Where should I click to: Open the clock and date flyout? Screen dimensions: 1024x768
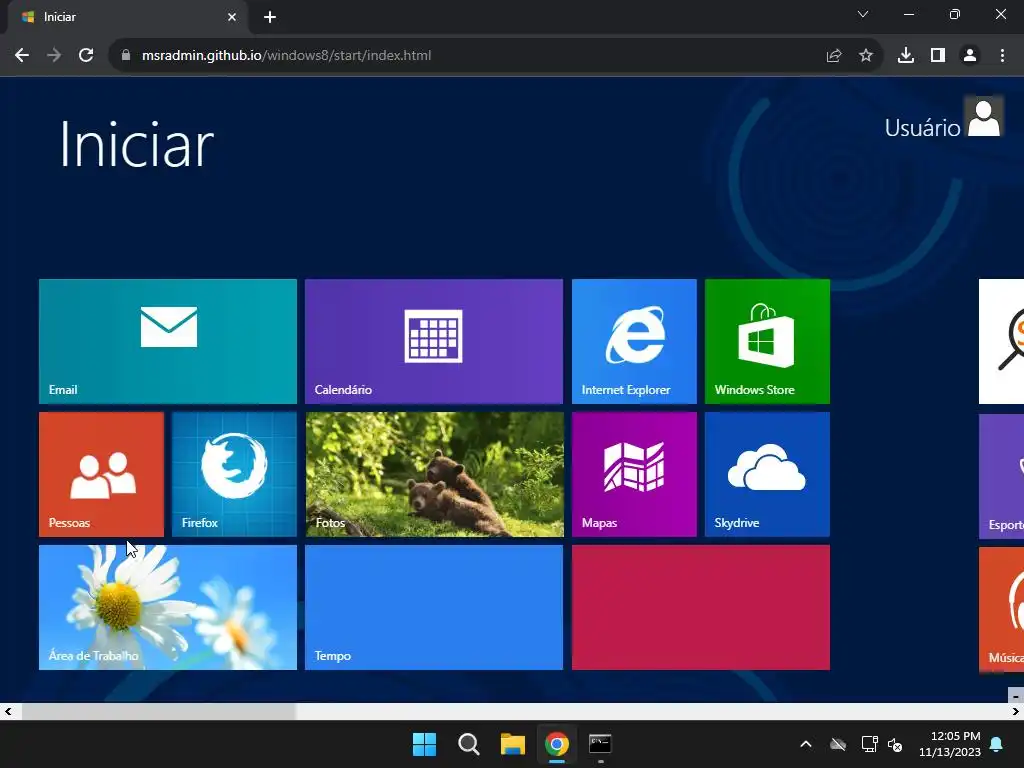[950, 744]
